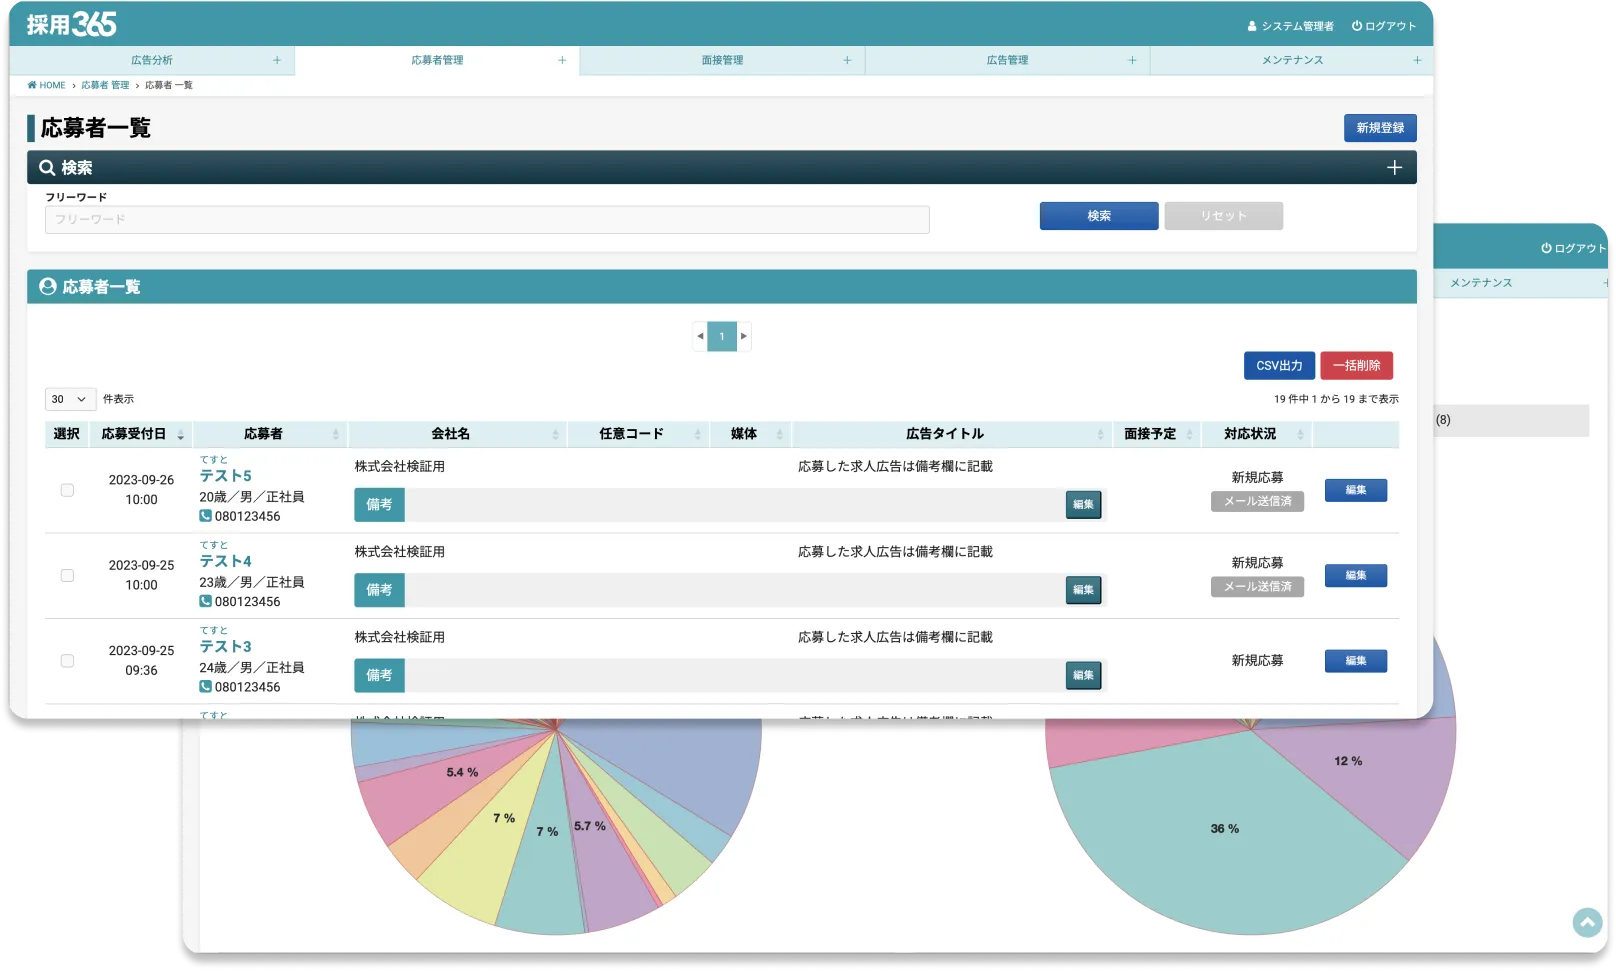Click 応募者 管理 breadcrumb link
The width and height of the screenshot is (1616, 971).
(105, 85)
